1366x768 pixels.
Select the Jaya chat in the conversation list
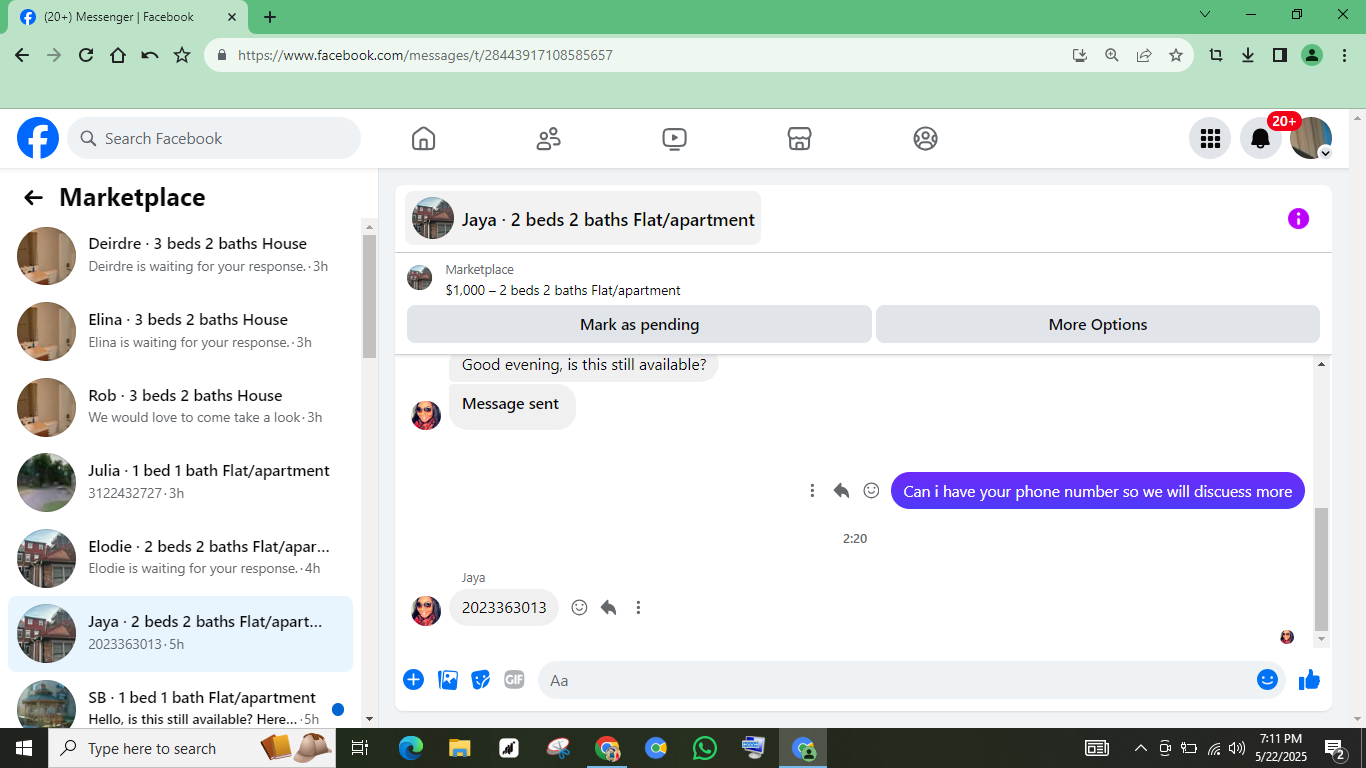coord(180,633)
